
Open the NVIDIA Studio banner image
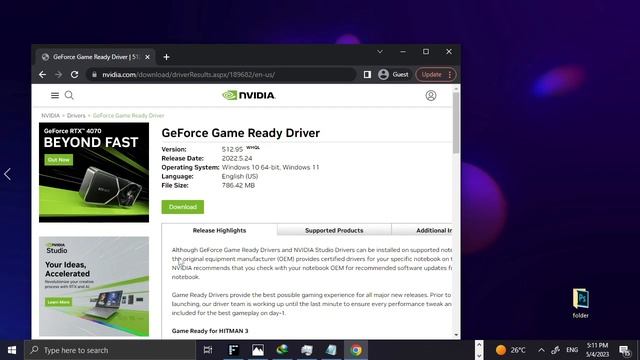point(94,287)
